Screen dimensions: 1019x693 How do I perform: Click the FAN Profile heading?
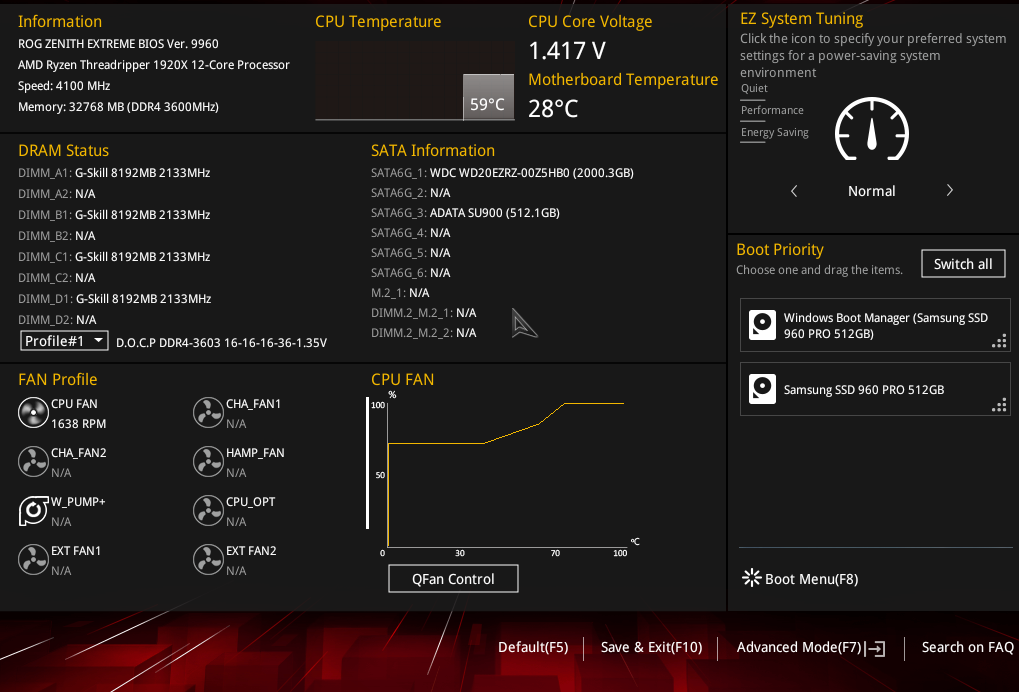(x=58, y=380)
